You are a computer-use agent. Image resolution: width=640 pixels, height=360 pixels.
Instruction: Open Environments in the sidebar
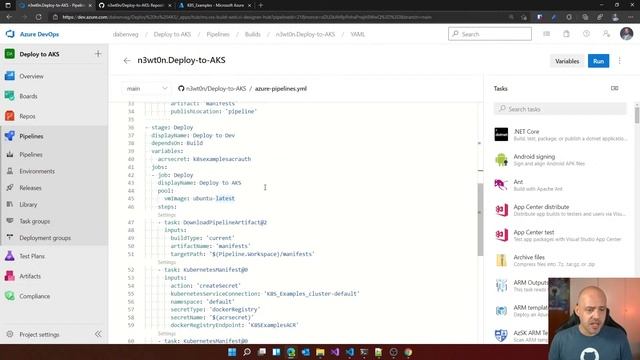point(37,171)
